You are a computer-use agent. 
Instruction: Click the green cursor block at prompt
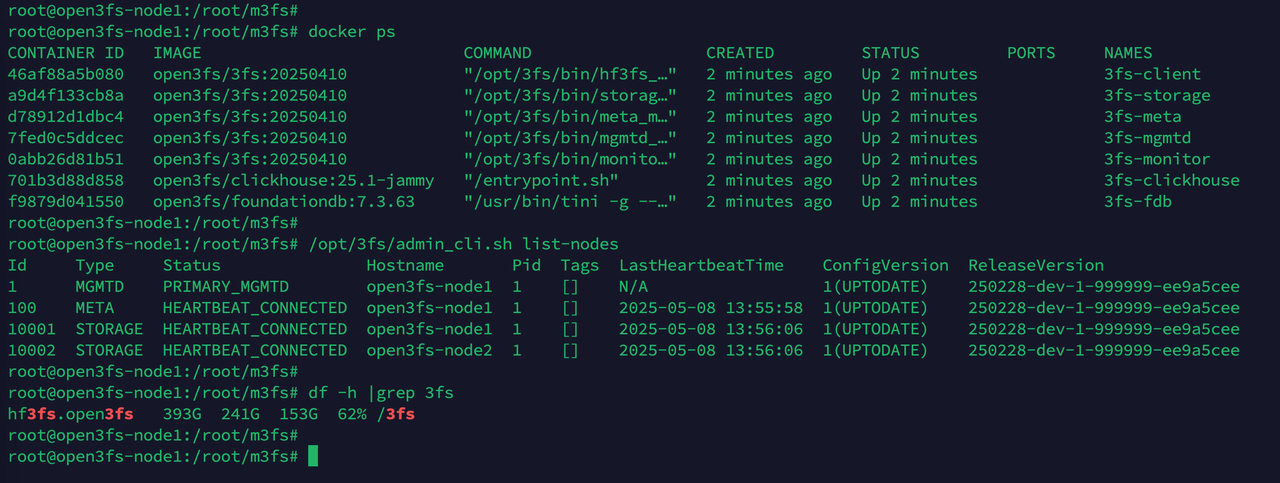pos(312,457)
